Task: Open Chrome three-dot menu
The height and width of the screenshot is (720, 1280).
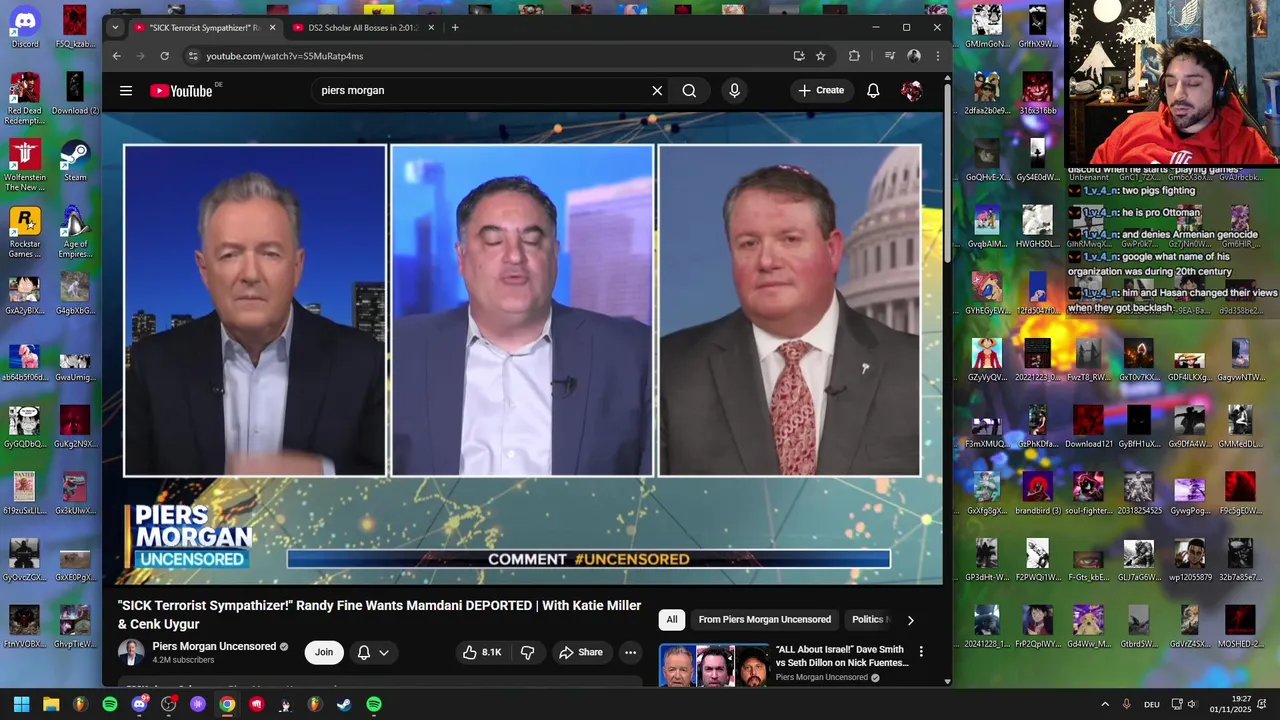Action: [x=937, y=56]
